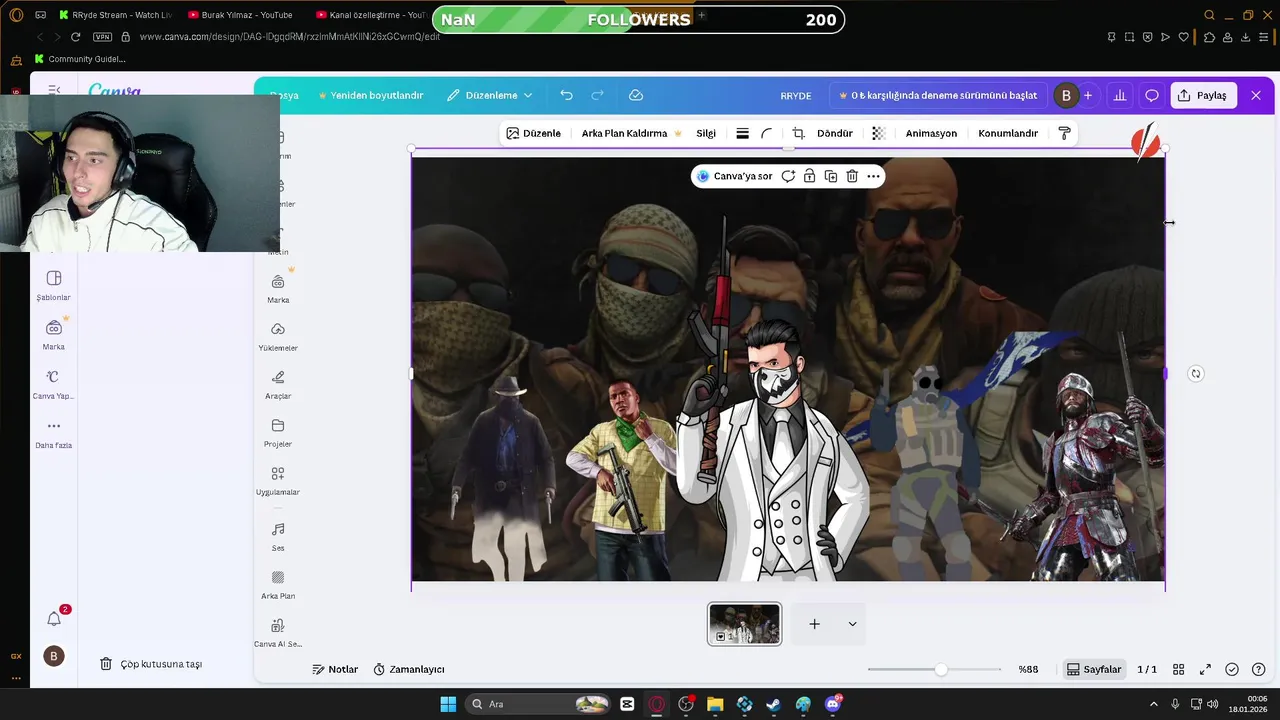Open the B profile avatar in sidebar

(x=54, y=656)
